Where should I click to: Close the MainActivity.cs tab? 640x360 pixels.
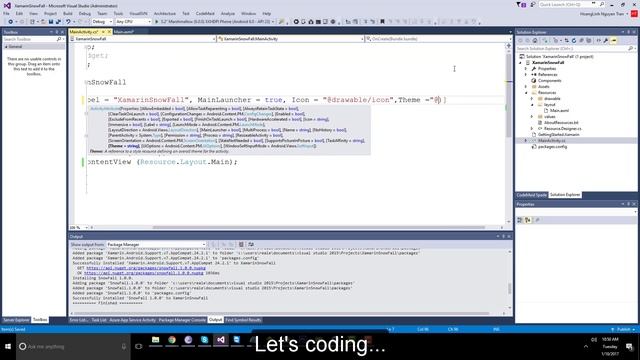109,32
